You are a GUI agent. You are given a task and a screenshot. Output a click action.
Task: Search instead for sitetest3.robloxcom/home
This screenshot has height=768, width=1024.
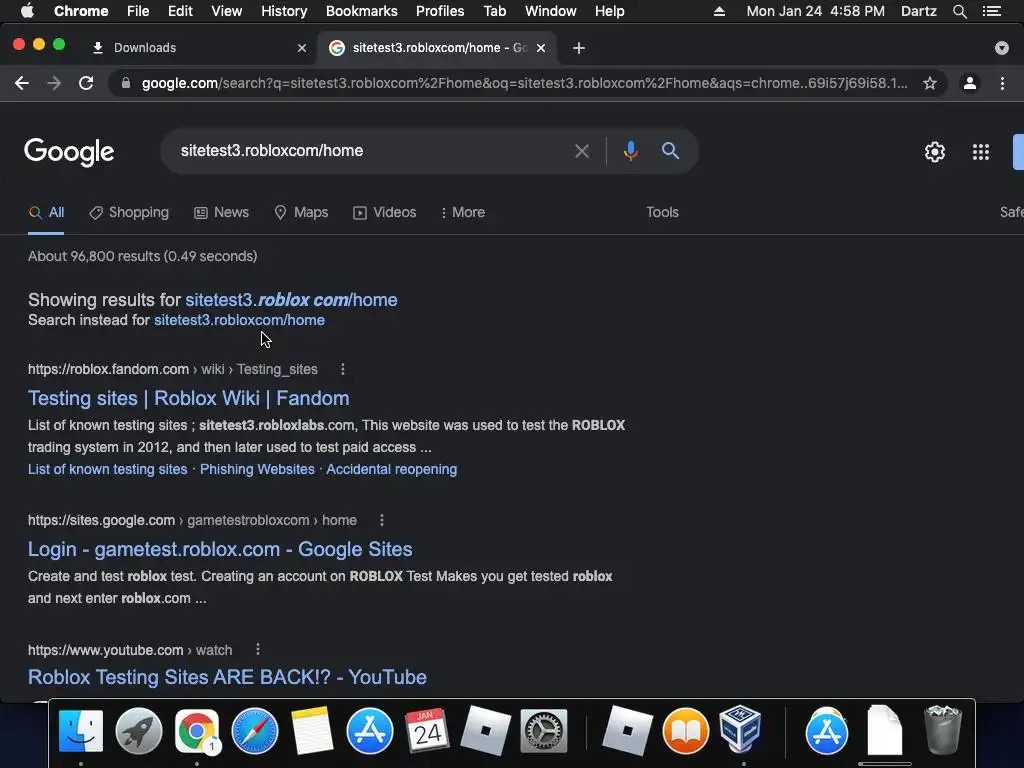pos(239,320)
